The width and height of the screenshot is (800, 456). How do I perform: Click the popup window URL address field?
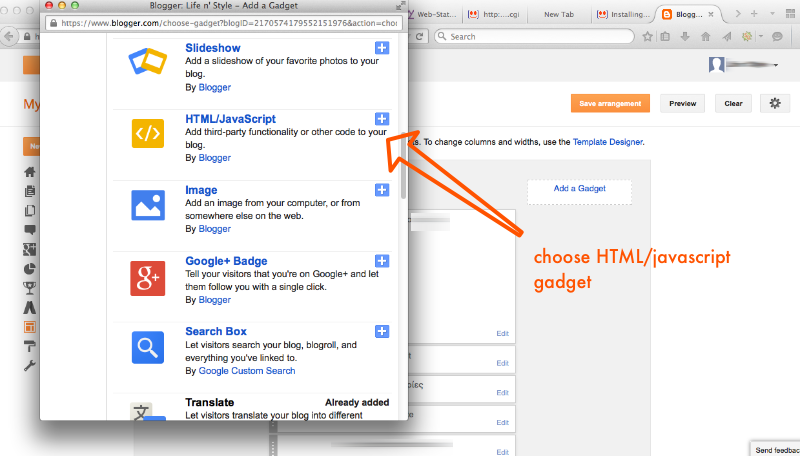(x=224, y=23)
